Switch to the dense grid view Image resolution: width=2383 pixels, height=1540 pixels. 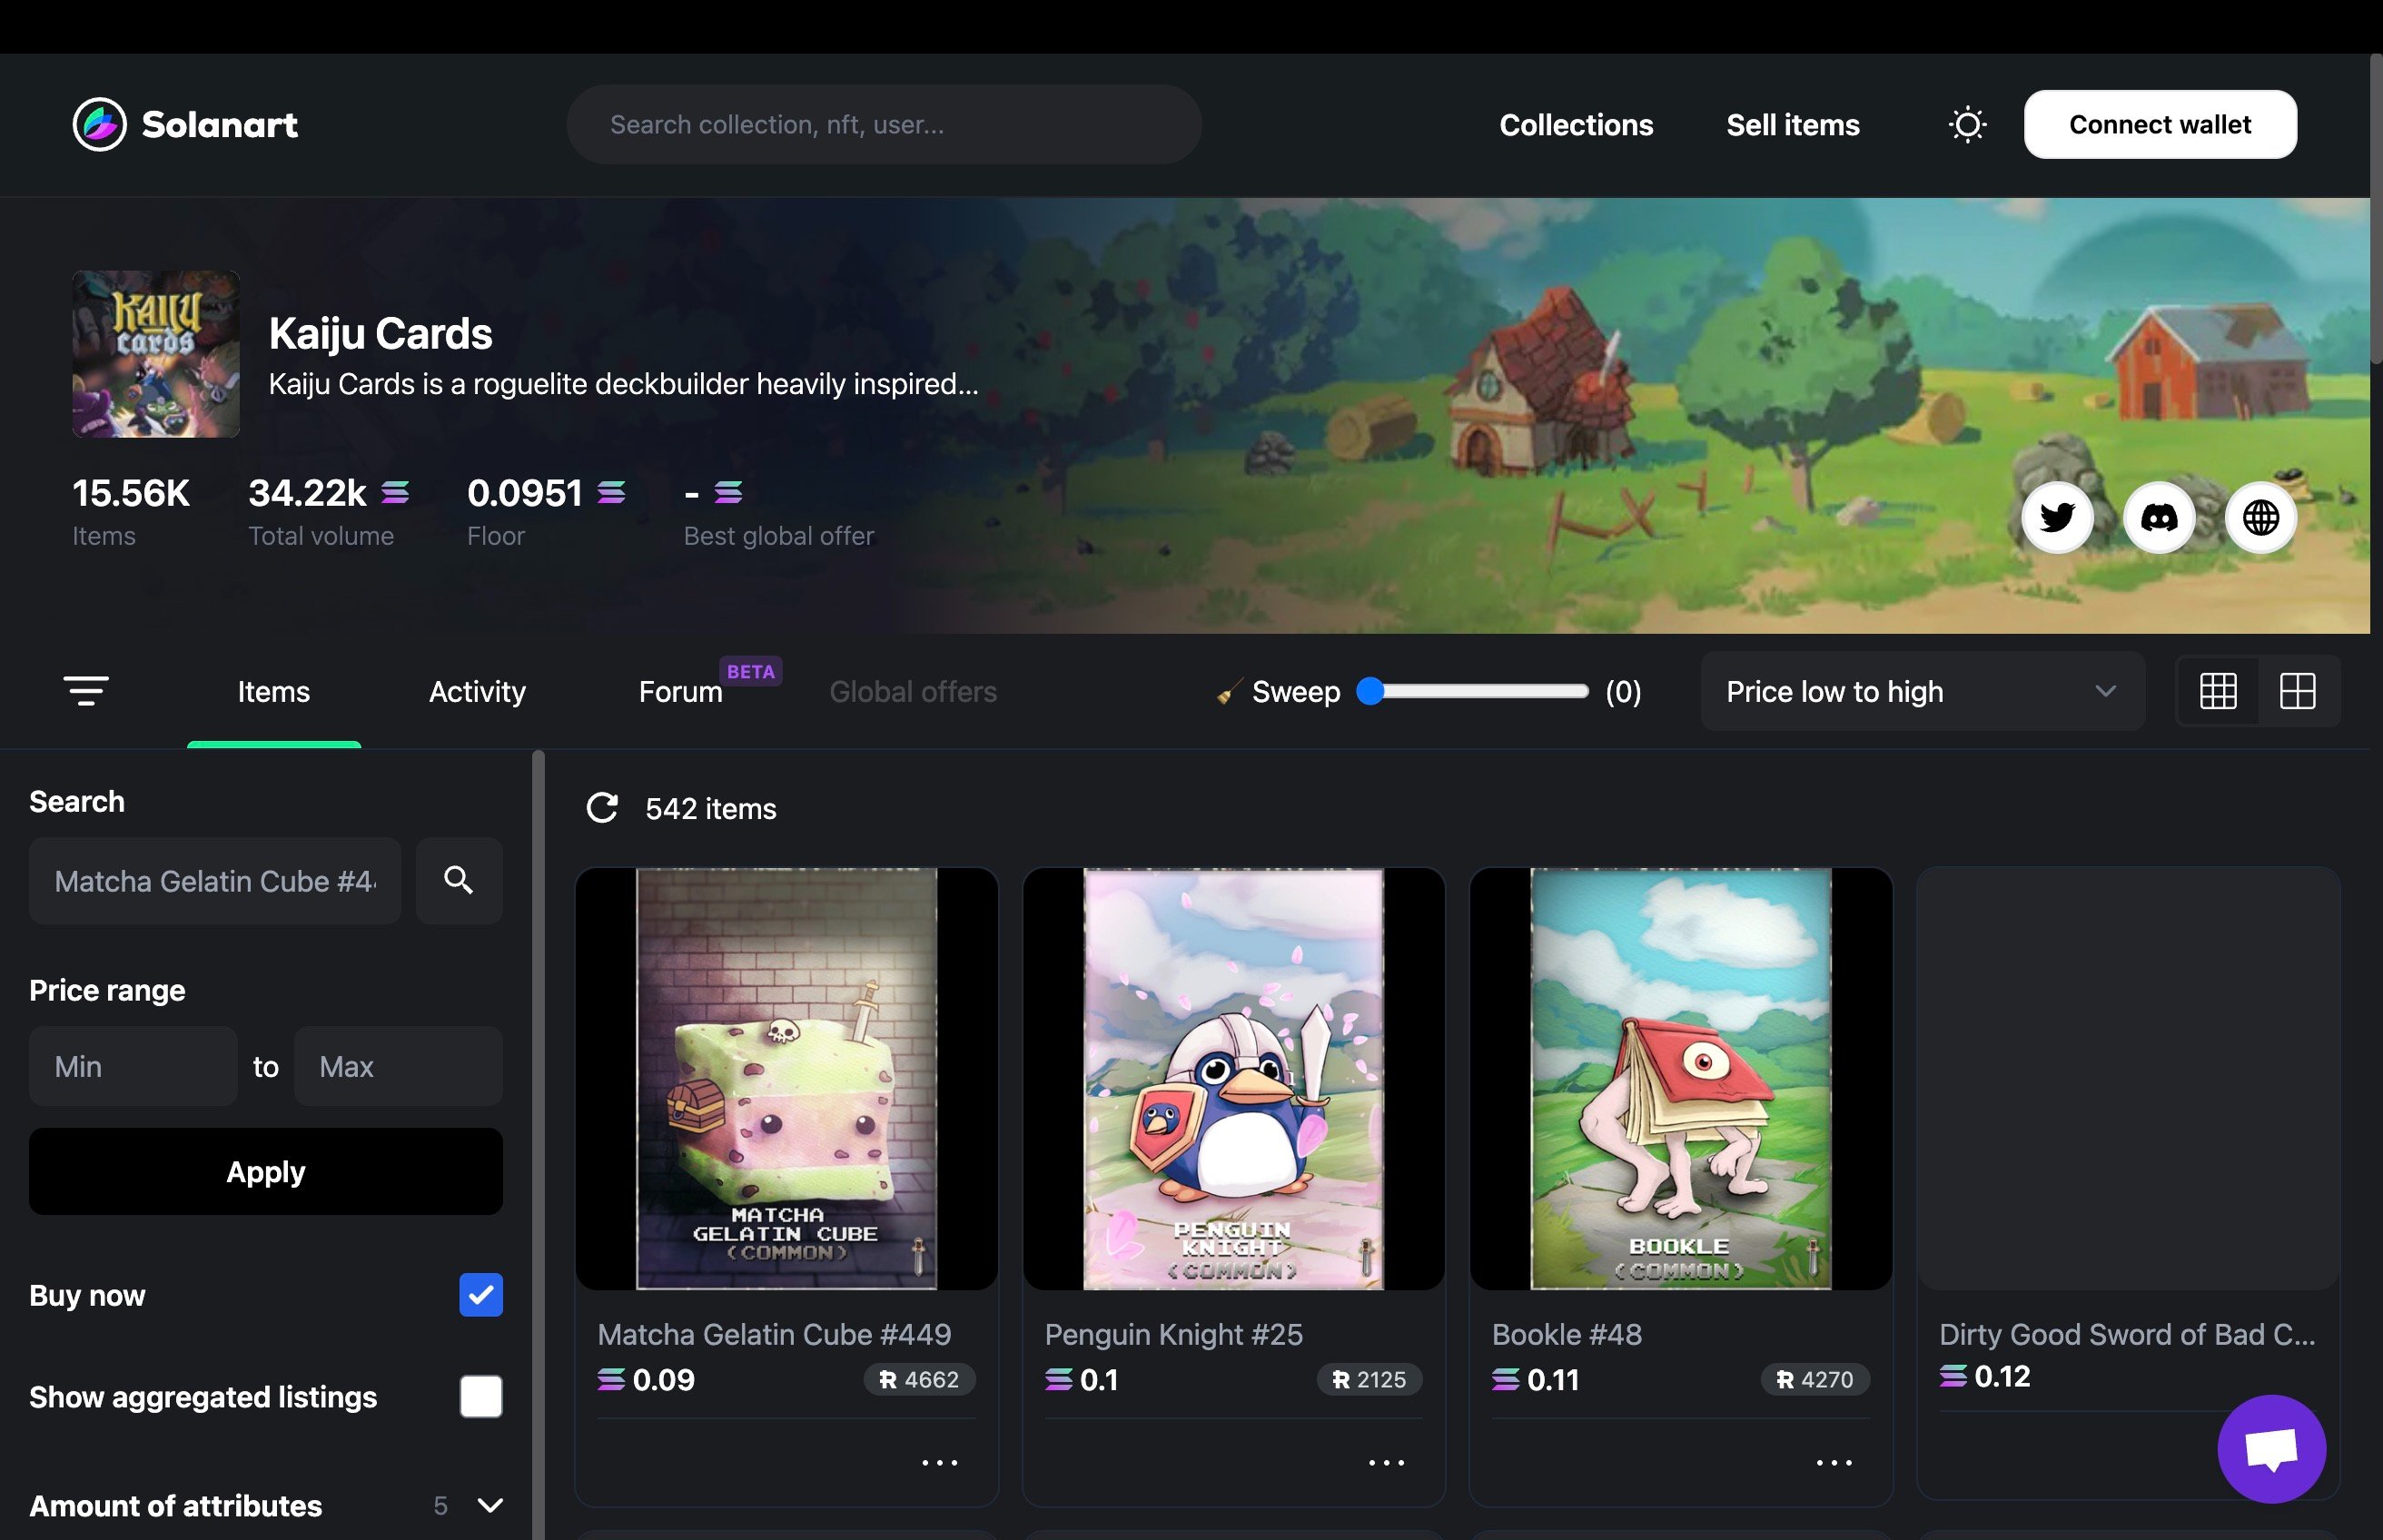2217,691
